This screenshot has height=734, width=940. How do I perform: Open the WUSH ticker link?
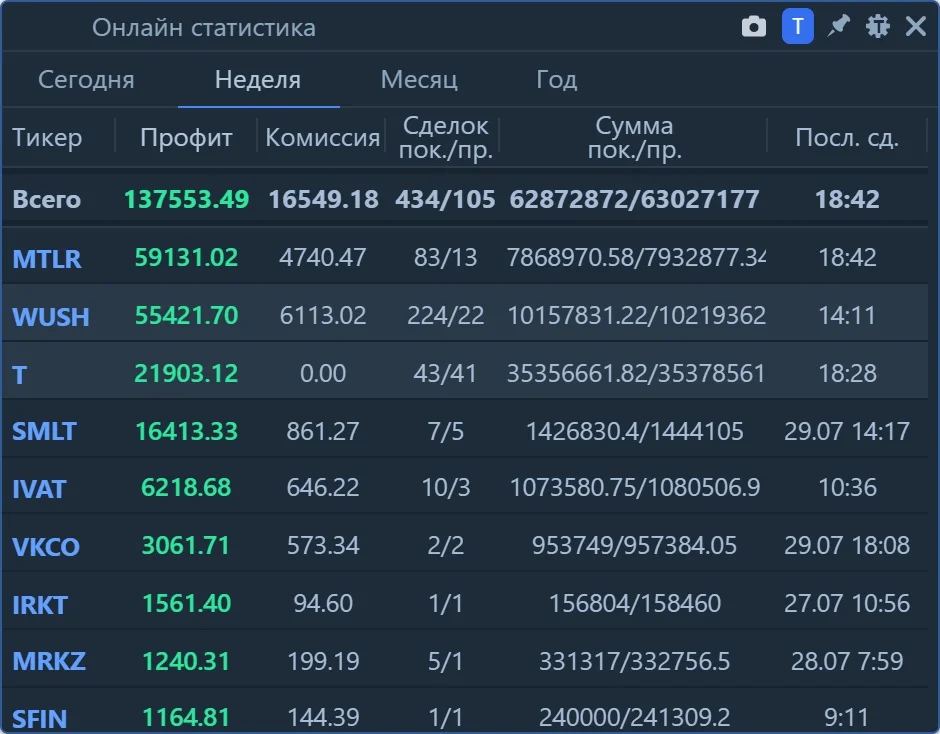[x=51, y=316]
